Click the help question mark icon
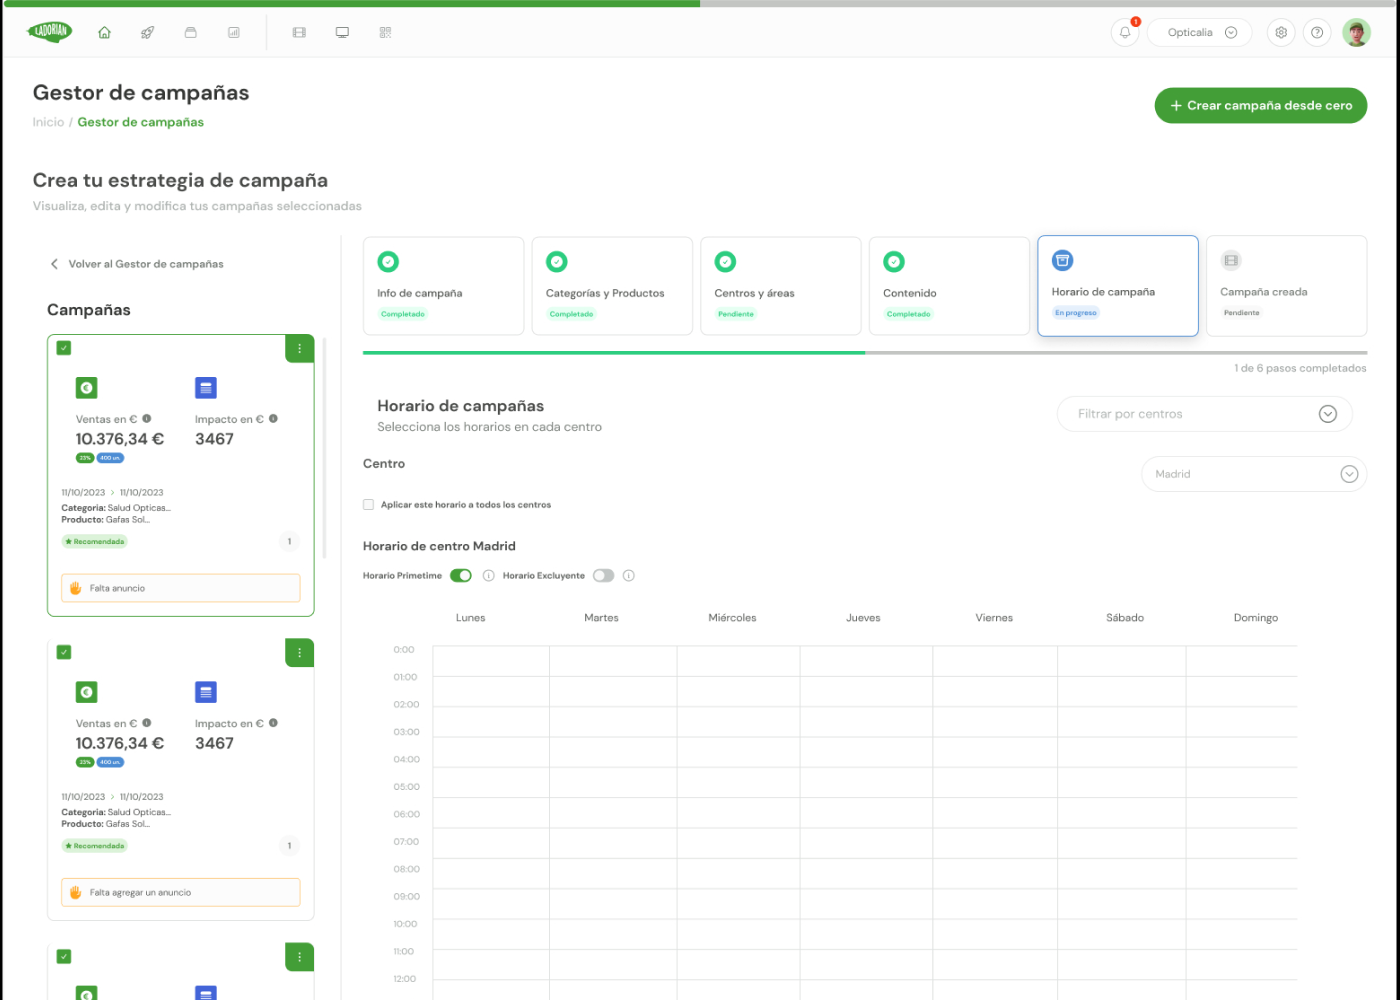Screen dimensions: 1400x1000 click(x=1317, y=33)
